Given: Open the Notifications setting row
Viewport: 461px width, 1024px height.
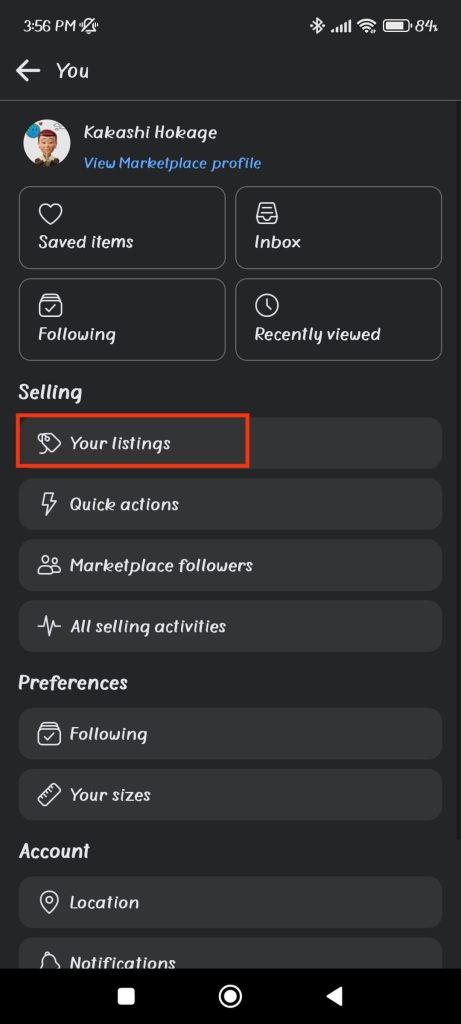Looking at the screenshot, I should pyautogui.click(x=230, y=955).
